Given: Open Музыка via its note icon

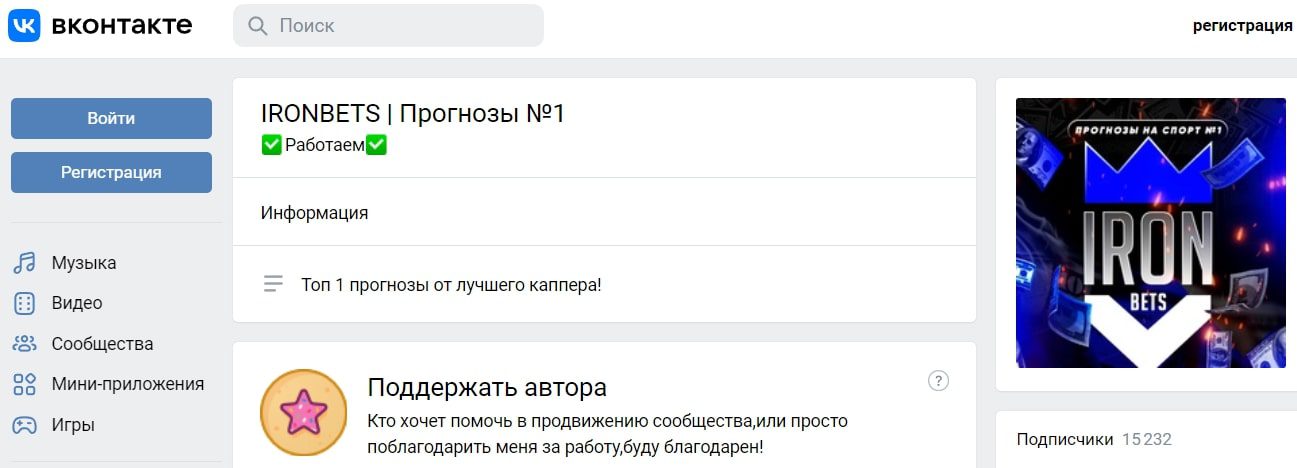Looking at the screenshot, I should click(x=24, y=263).
